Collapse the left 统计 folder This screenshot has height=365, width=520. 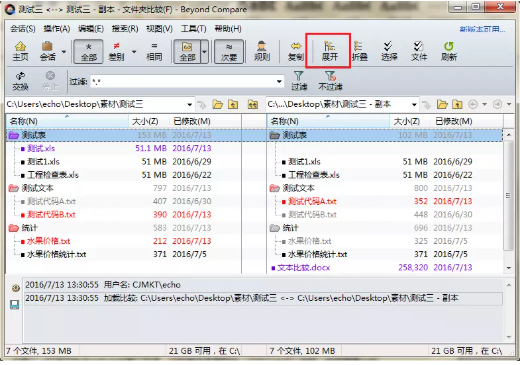click(14, 228)
